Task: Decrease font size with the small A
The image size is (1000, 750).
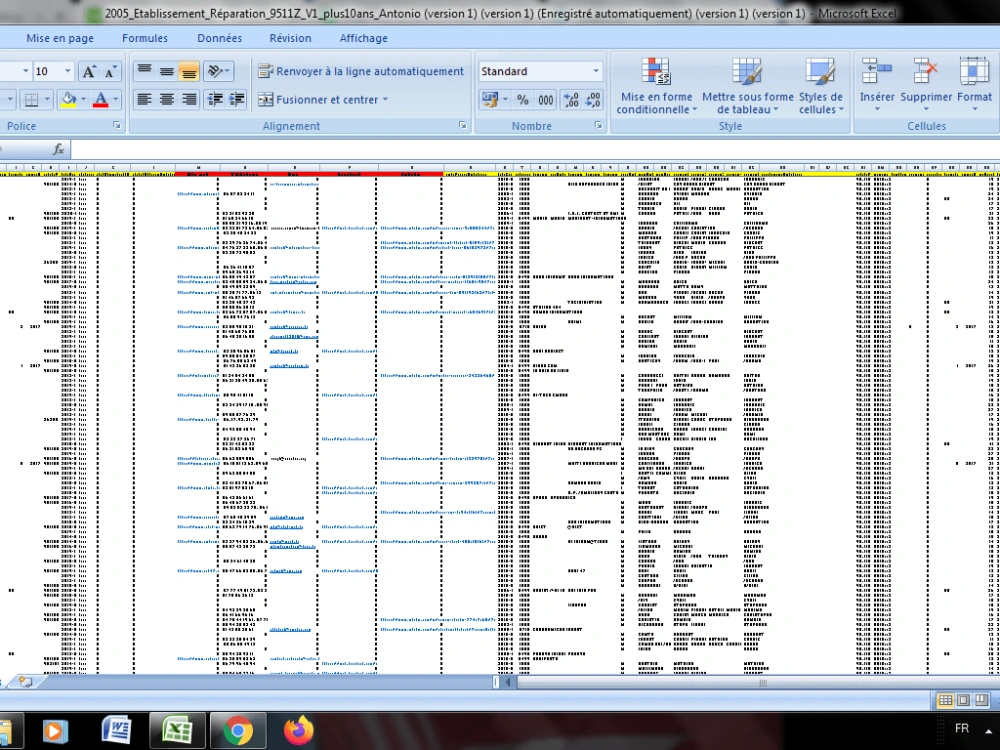Action: tap(110, 71)
